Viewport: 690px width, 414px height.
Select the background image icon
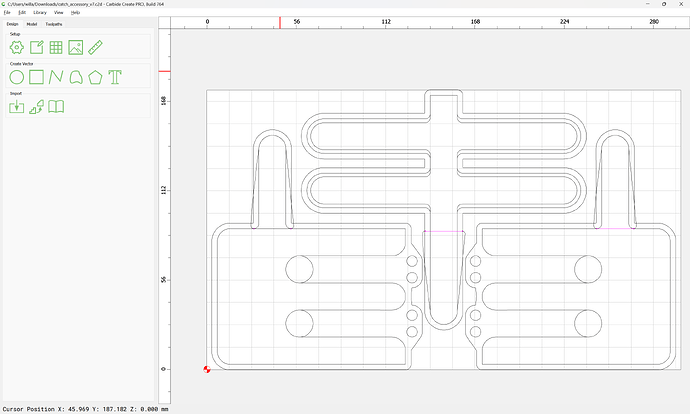(76, 48)
